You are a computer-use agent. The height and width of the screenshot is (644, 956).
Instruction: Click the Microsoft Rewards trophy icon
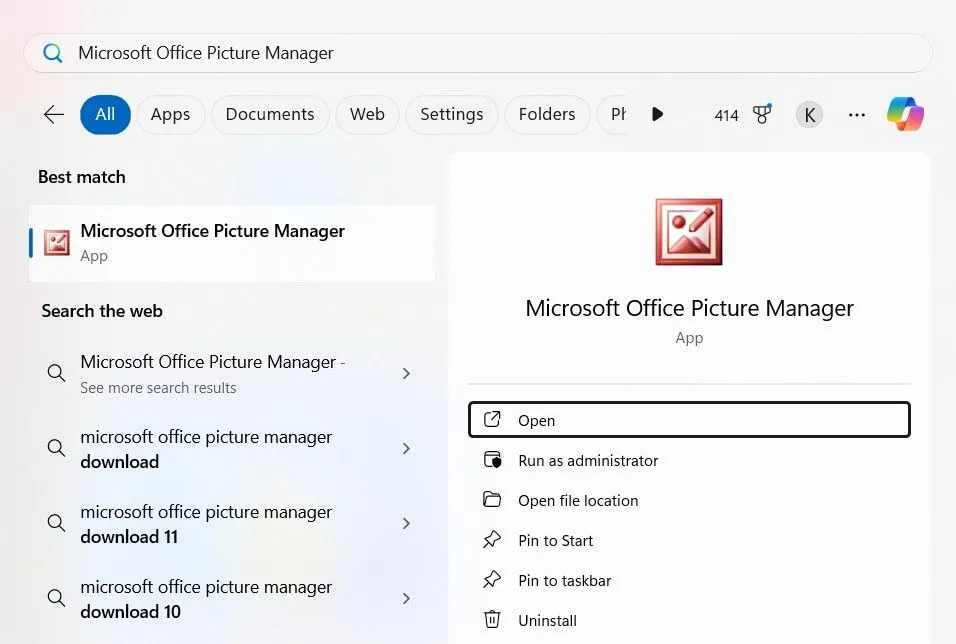coord(762,114)
